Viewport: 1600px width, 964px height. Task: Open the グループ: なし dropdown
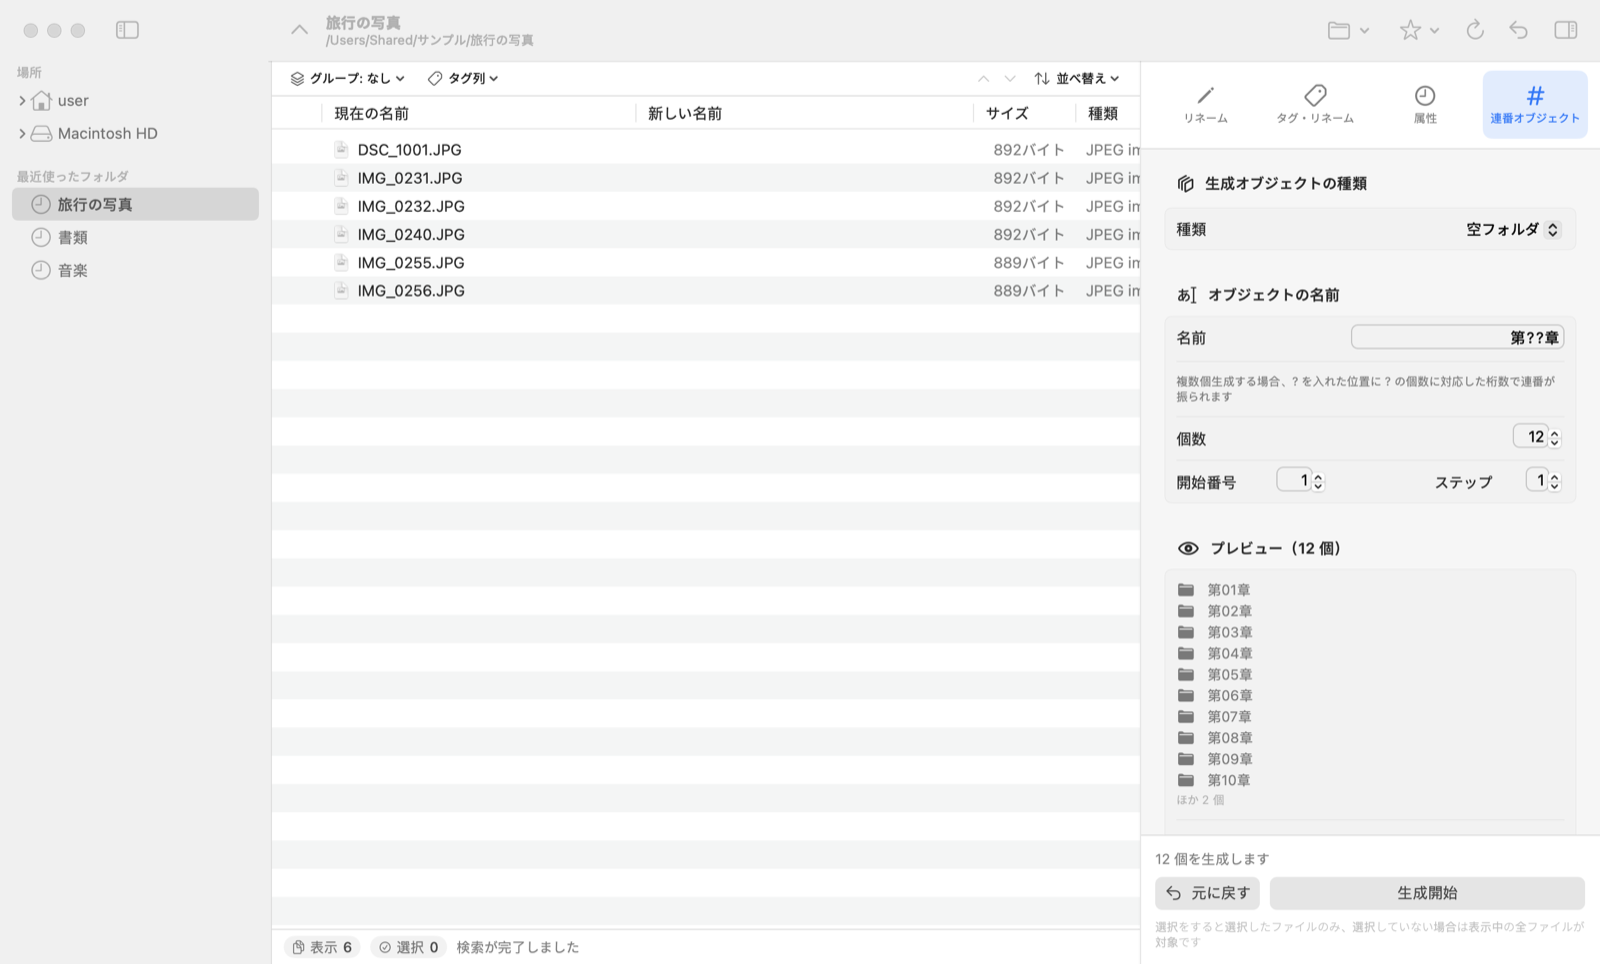tap(347, 78)
